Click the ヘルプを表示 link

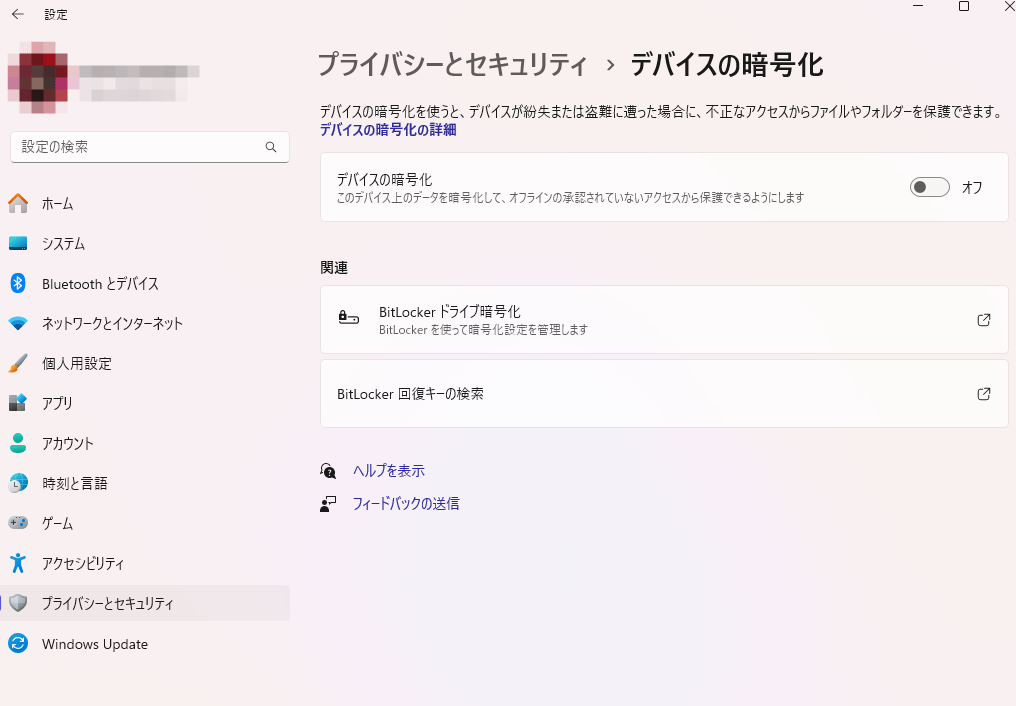click(x=387, y=470)
